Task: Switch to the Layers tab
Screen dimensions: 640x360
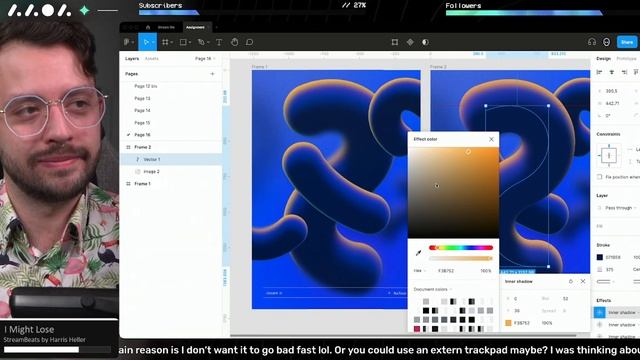Action: (x=132, y=59)
